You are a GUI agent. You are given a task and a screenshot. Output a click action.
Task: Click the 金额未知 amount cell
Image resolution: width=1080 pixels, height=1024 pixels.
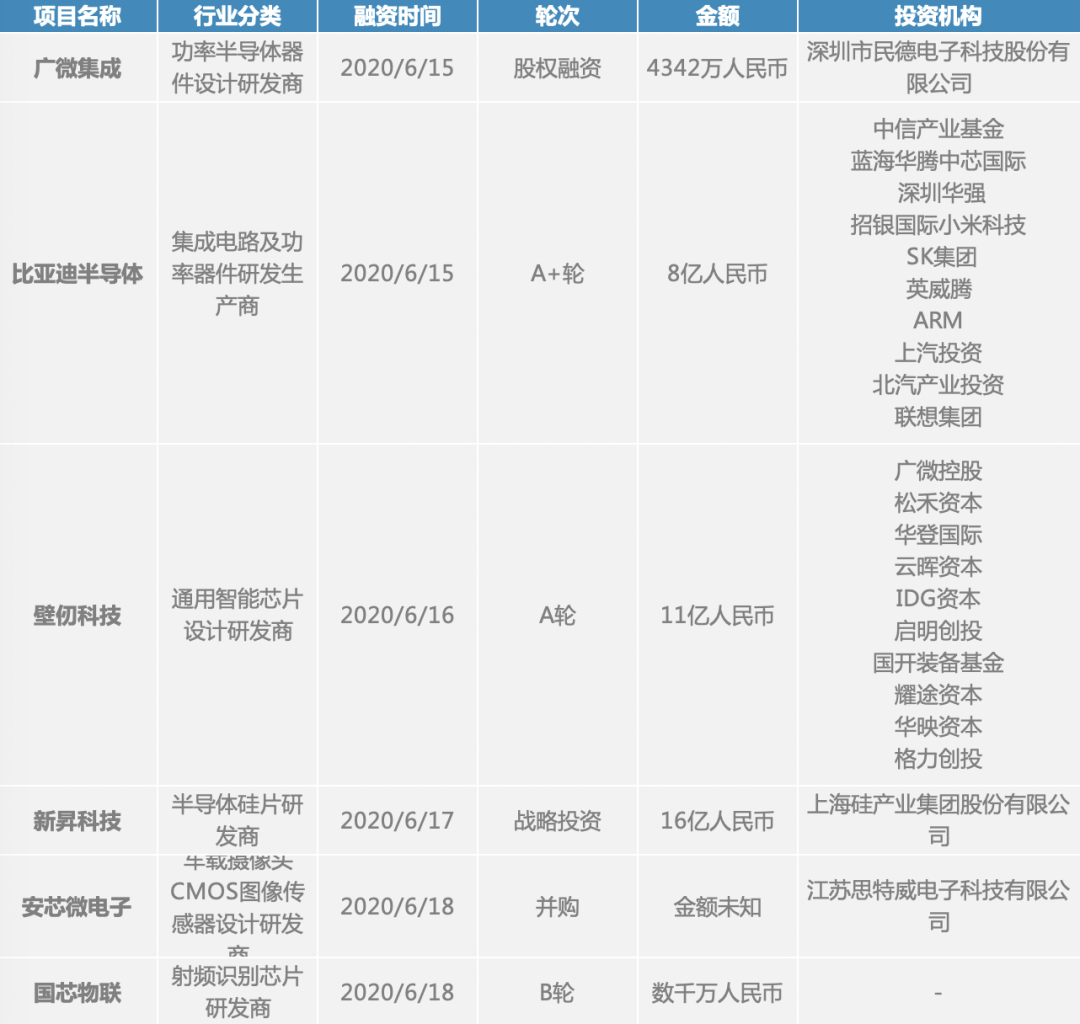[x=717, y=906]
